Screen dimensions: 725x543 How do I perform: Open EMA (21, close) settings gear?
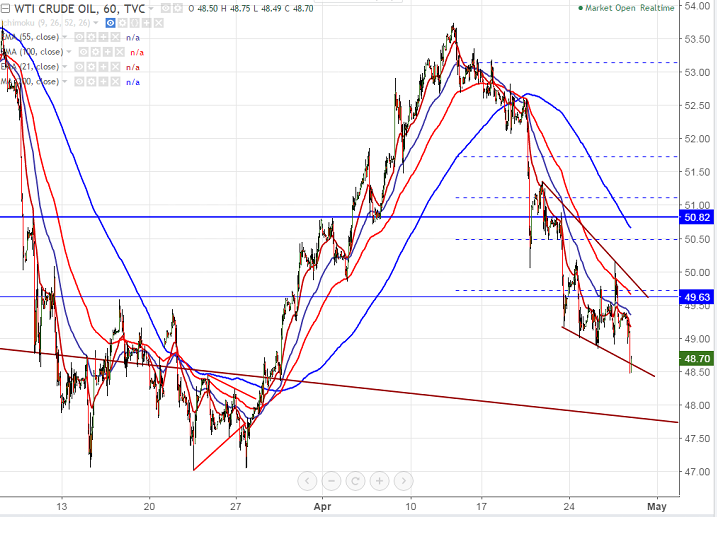[x=91, y=67]
